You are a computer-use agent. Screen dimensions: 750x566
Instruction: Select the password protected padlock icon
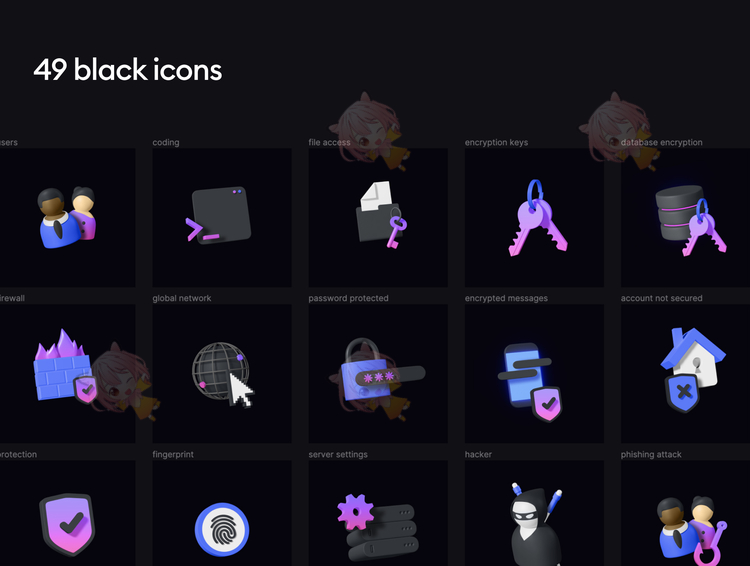[x=382, y=369]
